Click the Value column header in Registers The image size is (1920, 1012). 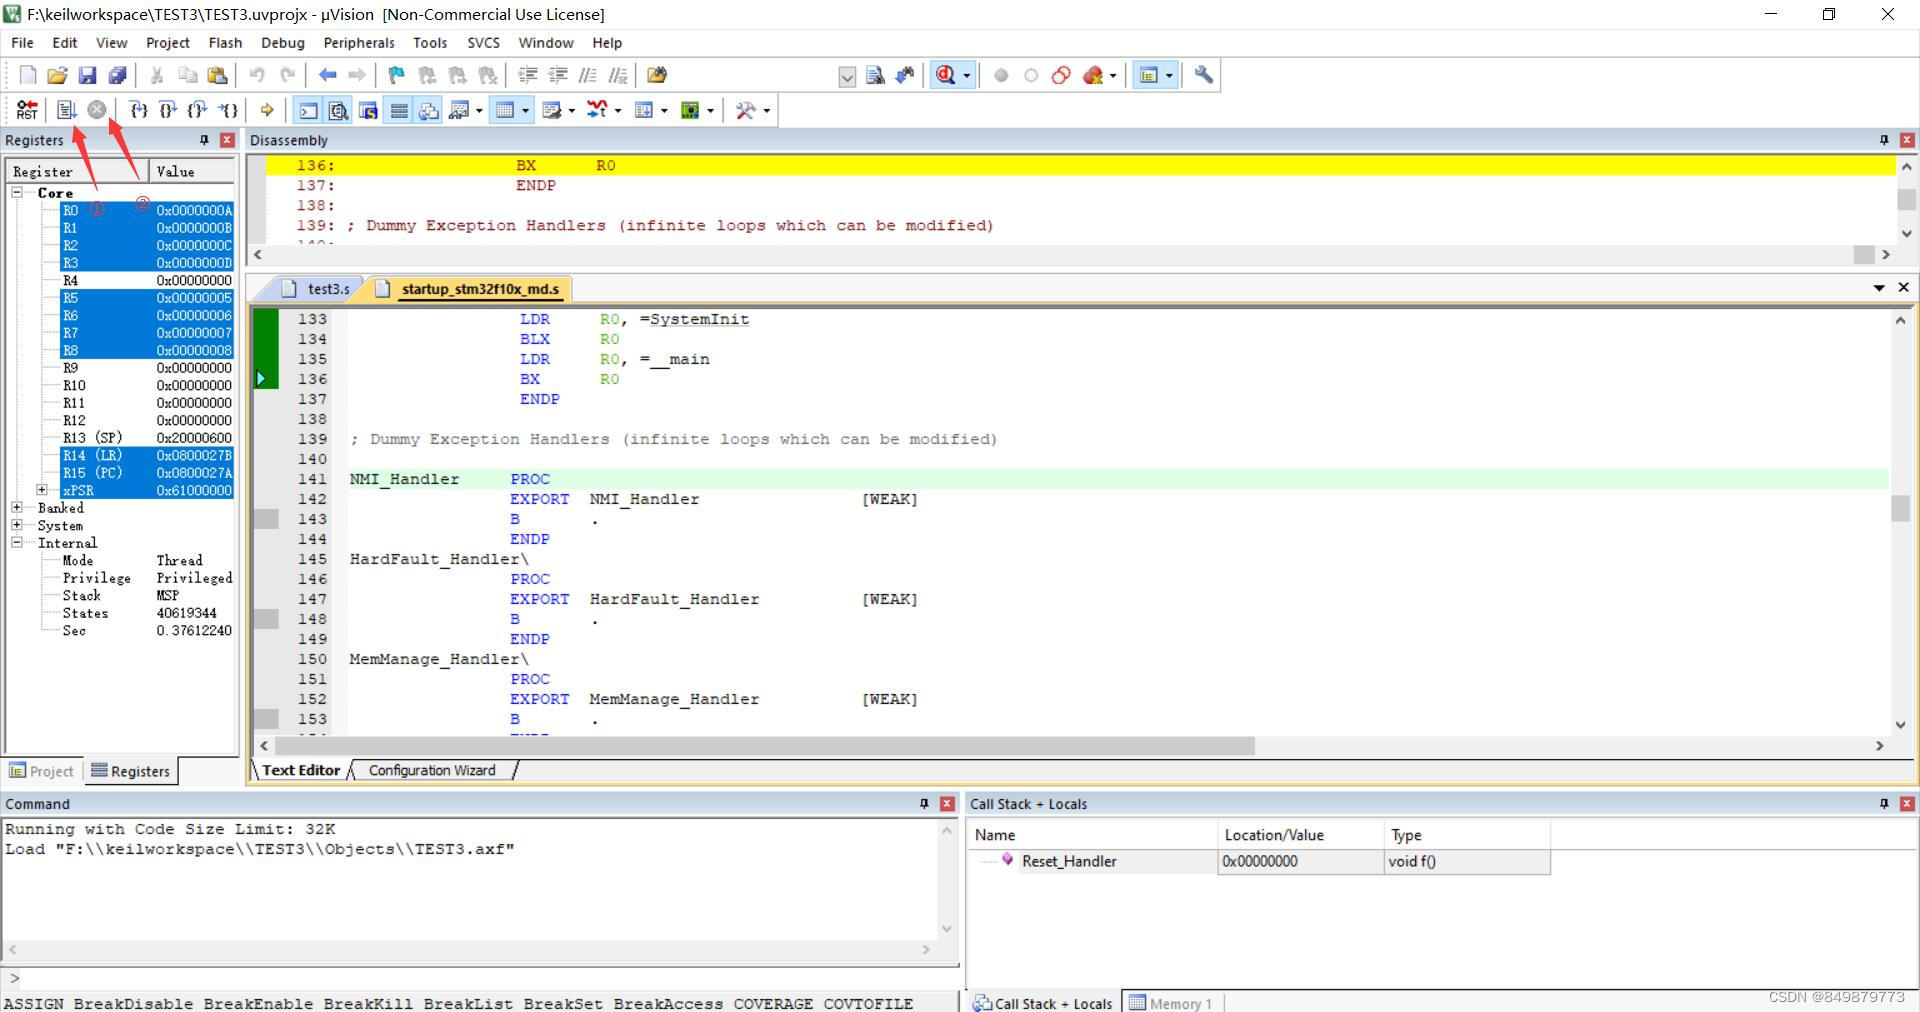[x=192, y=172]
